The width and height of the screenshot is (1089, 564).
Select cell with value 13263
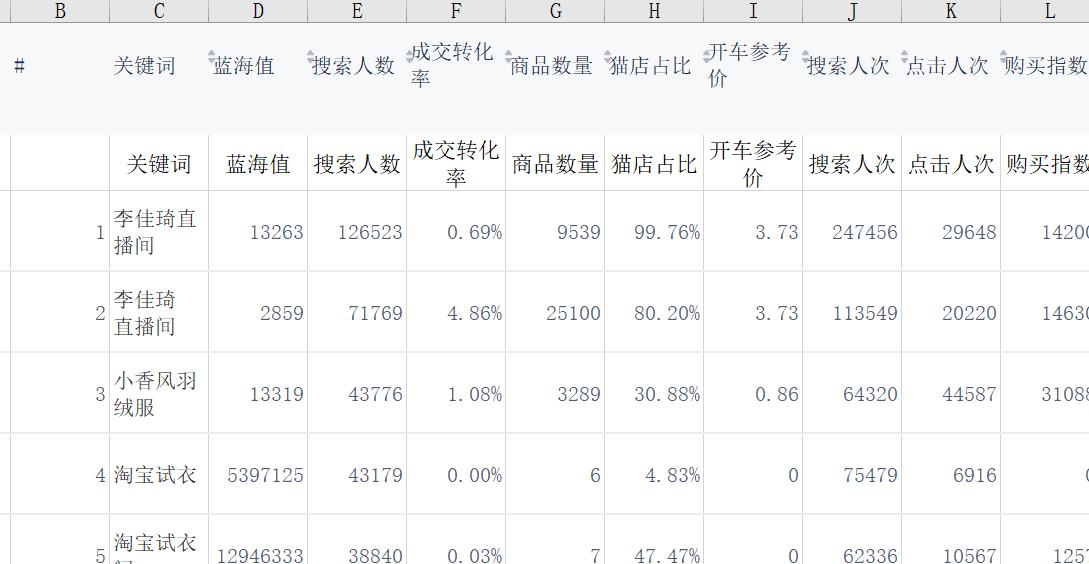click(x=258, y=231)
